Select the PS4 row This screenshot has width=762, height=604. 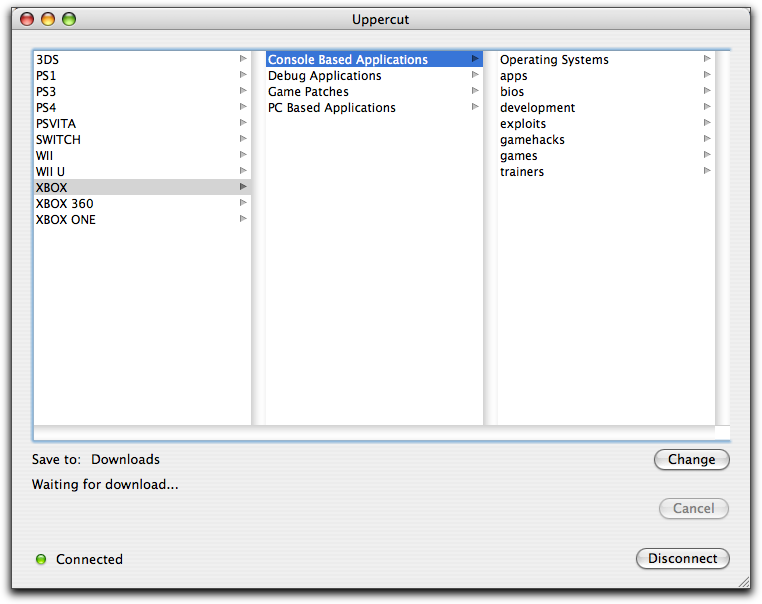coord(142,107)
